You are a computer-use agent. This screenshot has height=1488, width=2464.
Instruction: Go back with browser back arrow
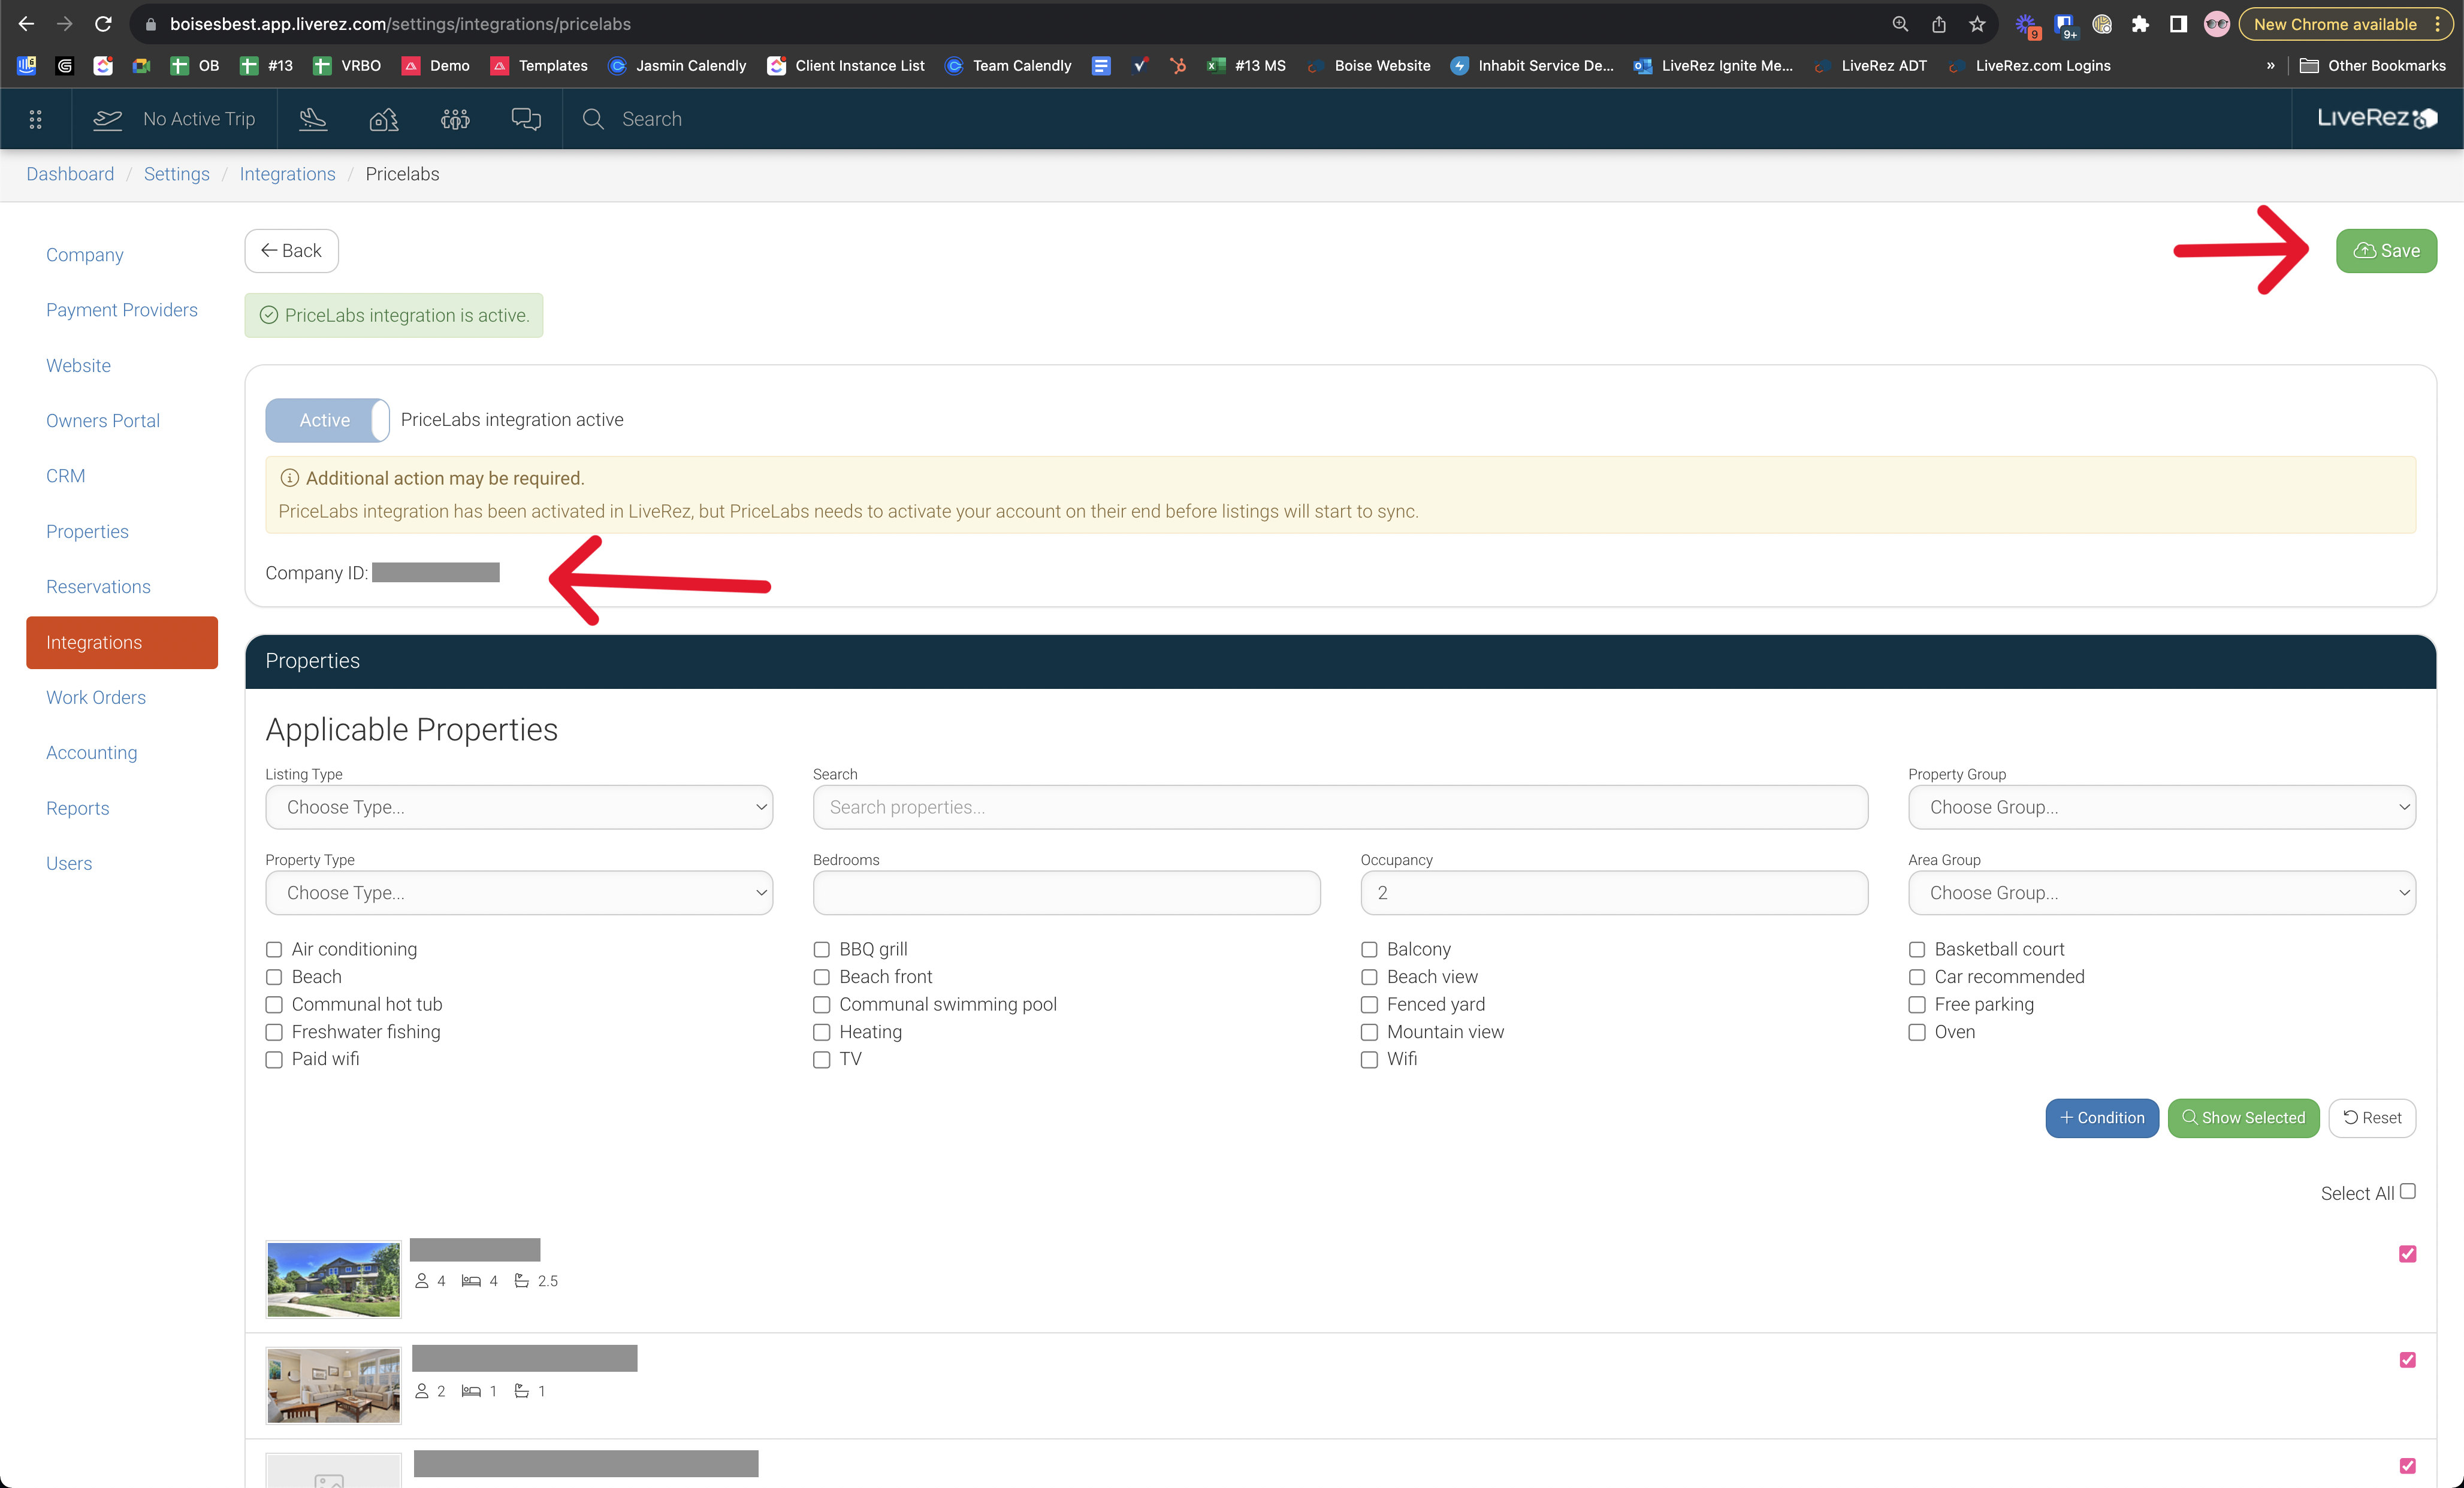(26, 24)
